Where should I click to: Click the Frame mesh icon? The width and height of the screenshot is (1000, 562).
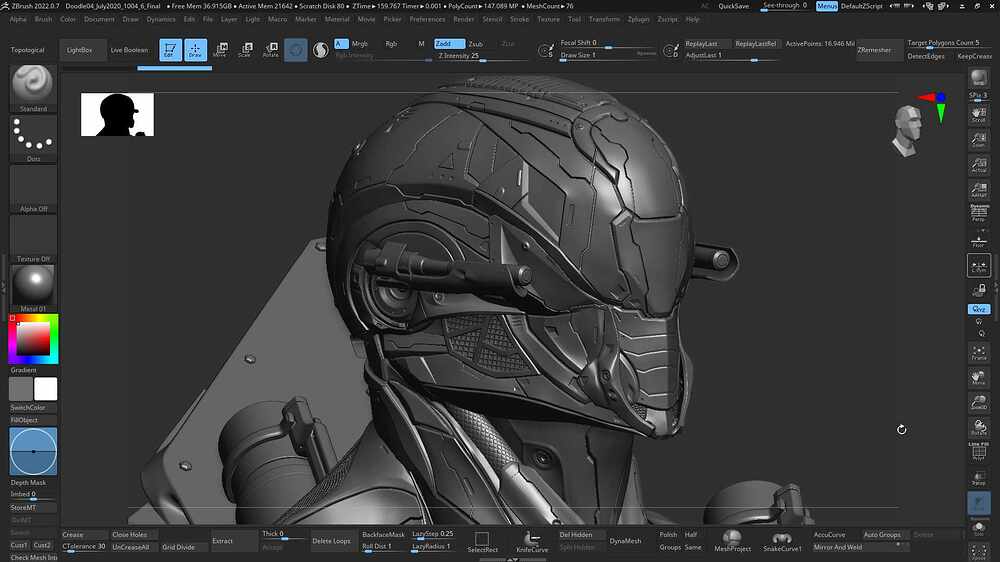pos(978,353)
